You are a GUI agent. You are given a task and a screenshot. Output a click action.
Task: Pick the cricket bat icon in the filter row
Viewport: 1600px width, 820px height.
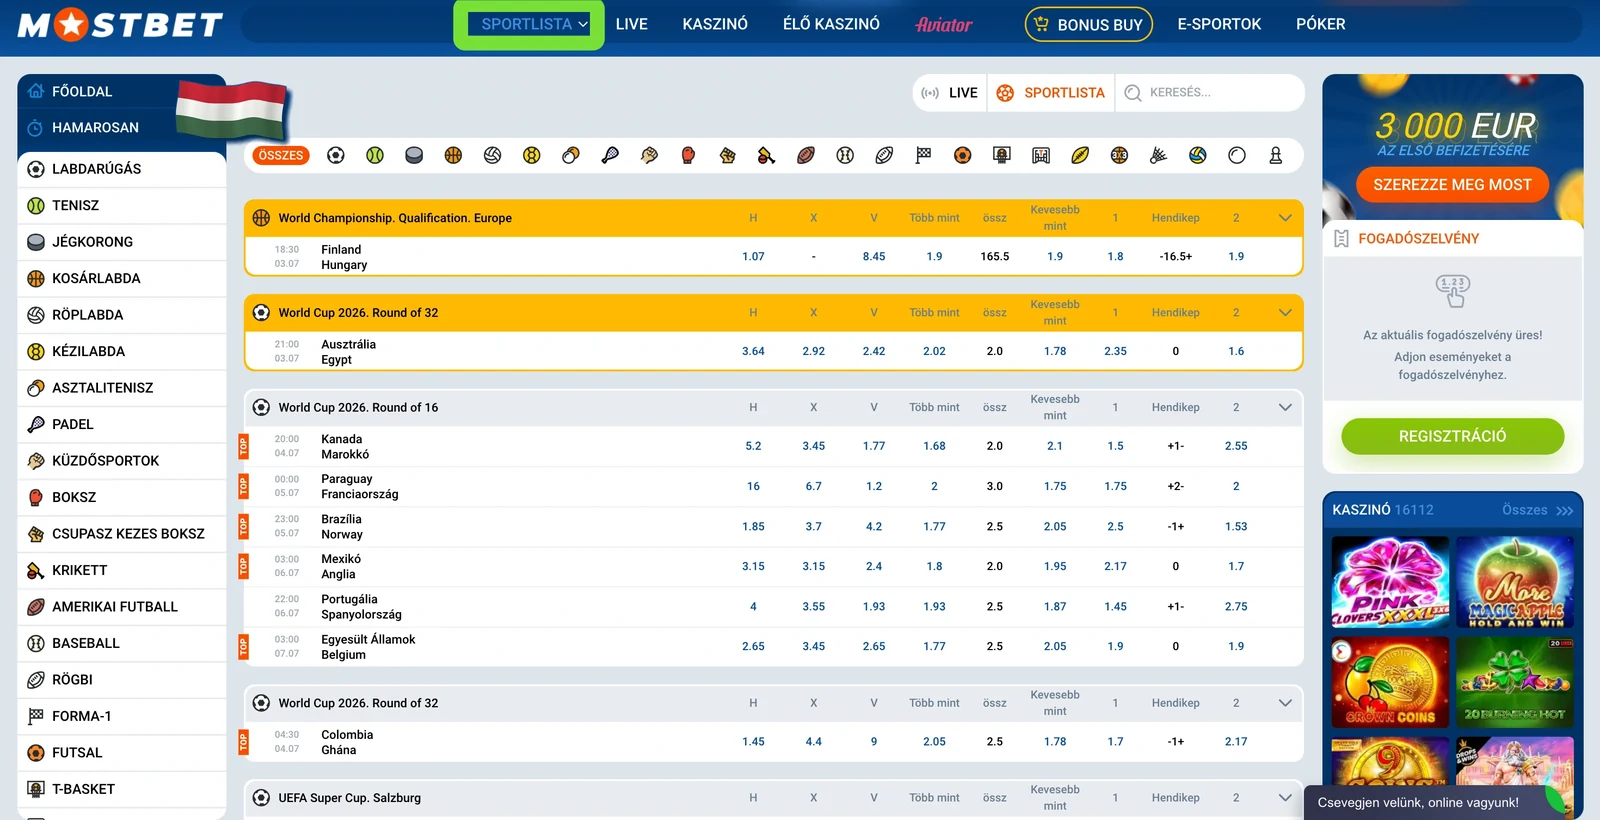pos(767,155)
